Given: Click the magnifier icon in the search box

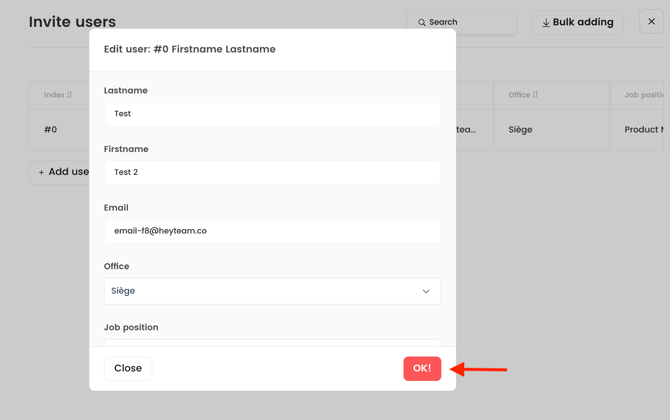Looking at the screenshot, I should pos(422,22).
